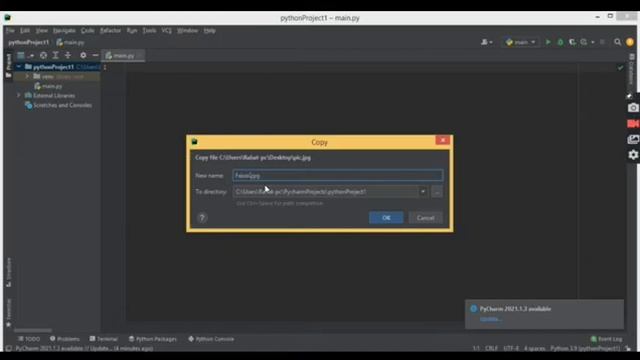Click the New name input field

pos(338,176)
